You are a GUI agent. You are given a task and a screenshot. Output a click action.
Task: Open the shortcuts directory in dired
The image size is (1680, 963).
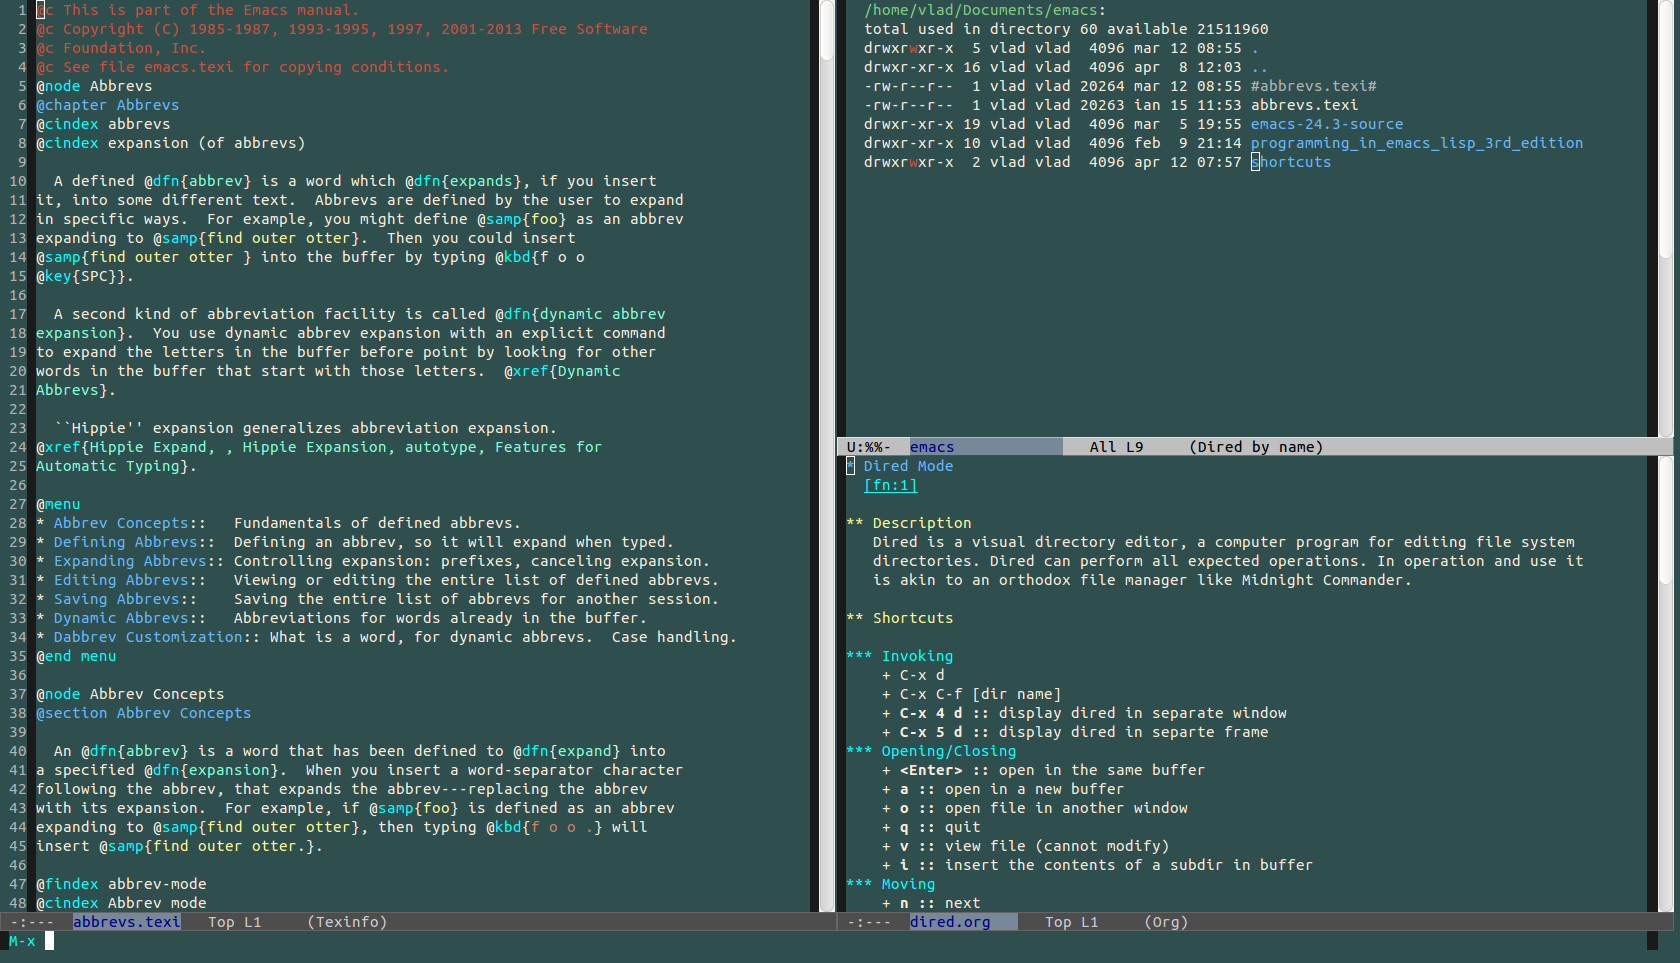(x=1291, y=162)
